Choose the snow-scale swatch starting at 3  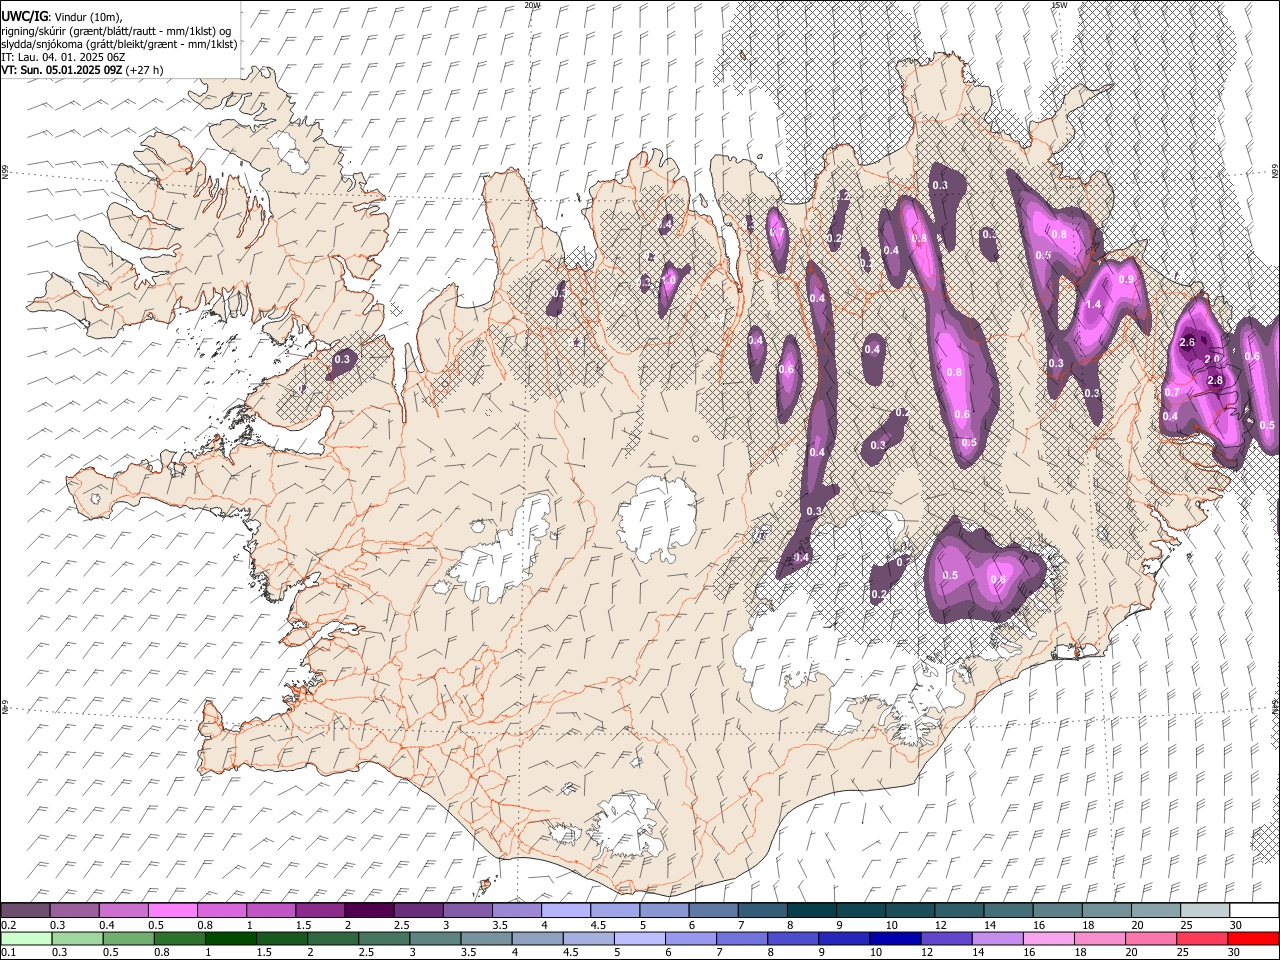[x=466, y=910]
